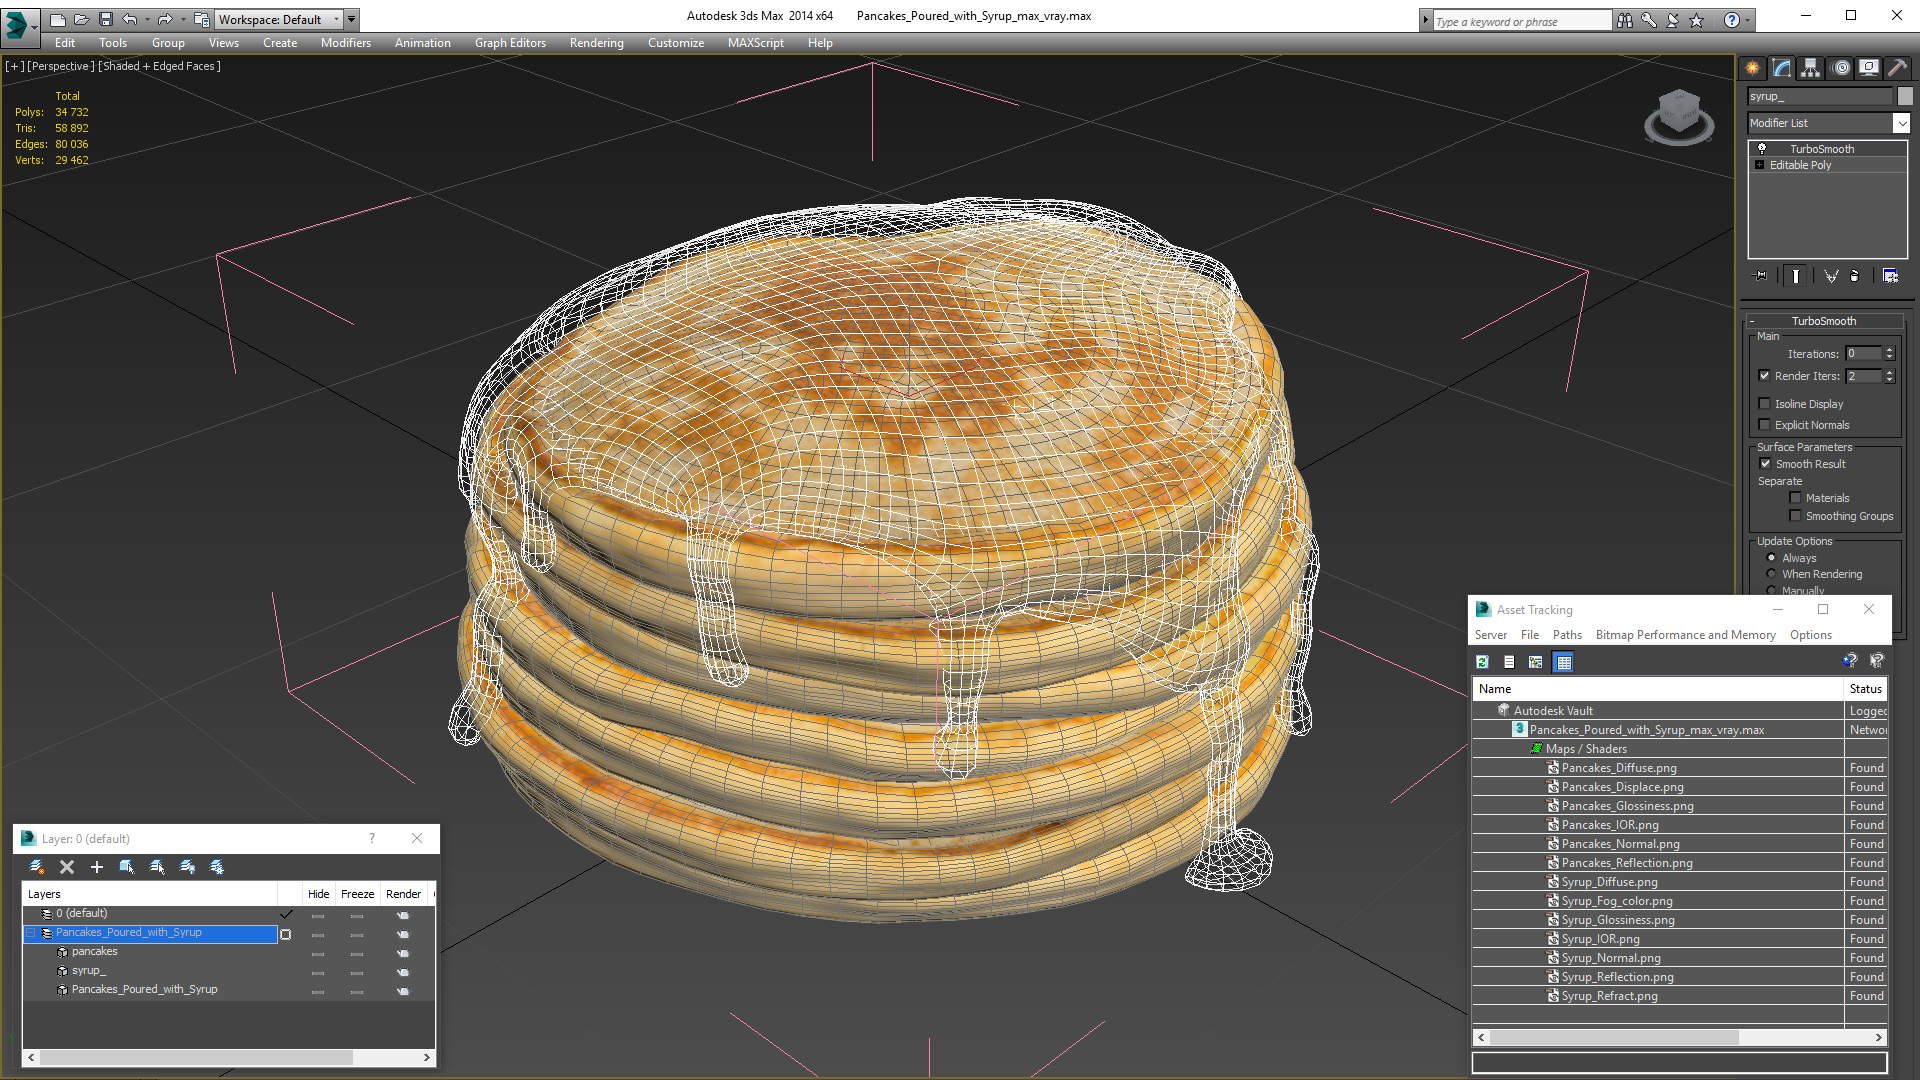Open the Display command panel tab

tap(1869, 68)
